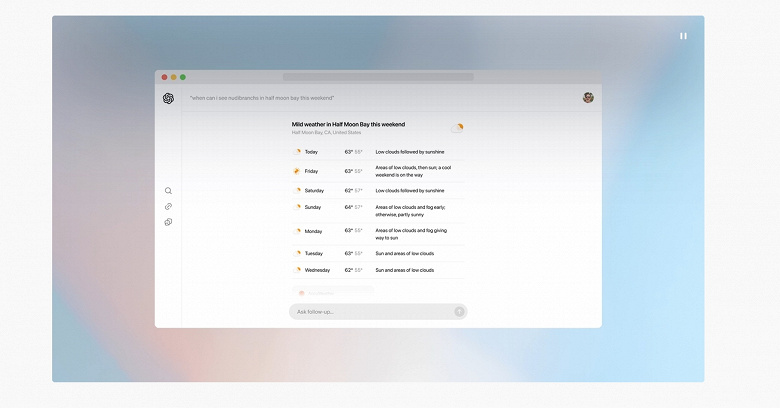Click the partly cloudy weather header icon
This screenshot has width=780, height=408.
(x=457, y=128)
